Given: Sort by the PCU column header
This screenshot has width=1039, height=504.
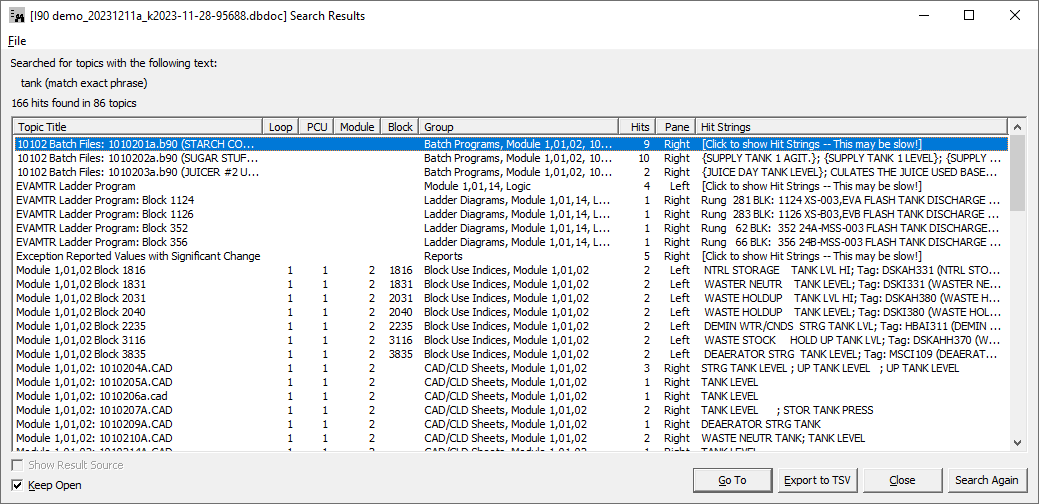Looking at the screenshot, I should coord(317,126).
